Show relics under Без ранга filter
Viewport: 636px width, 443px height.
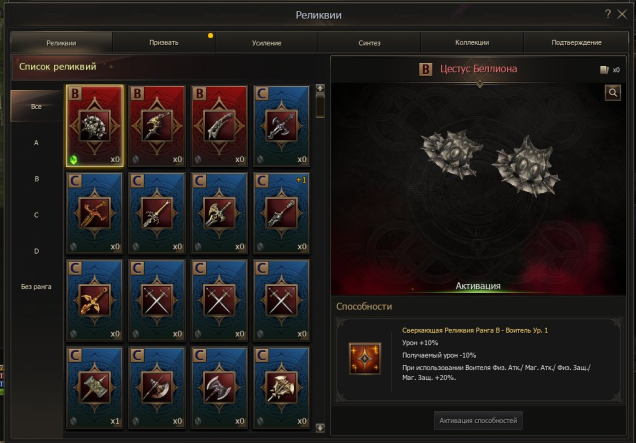tap(36, 286)
